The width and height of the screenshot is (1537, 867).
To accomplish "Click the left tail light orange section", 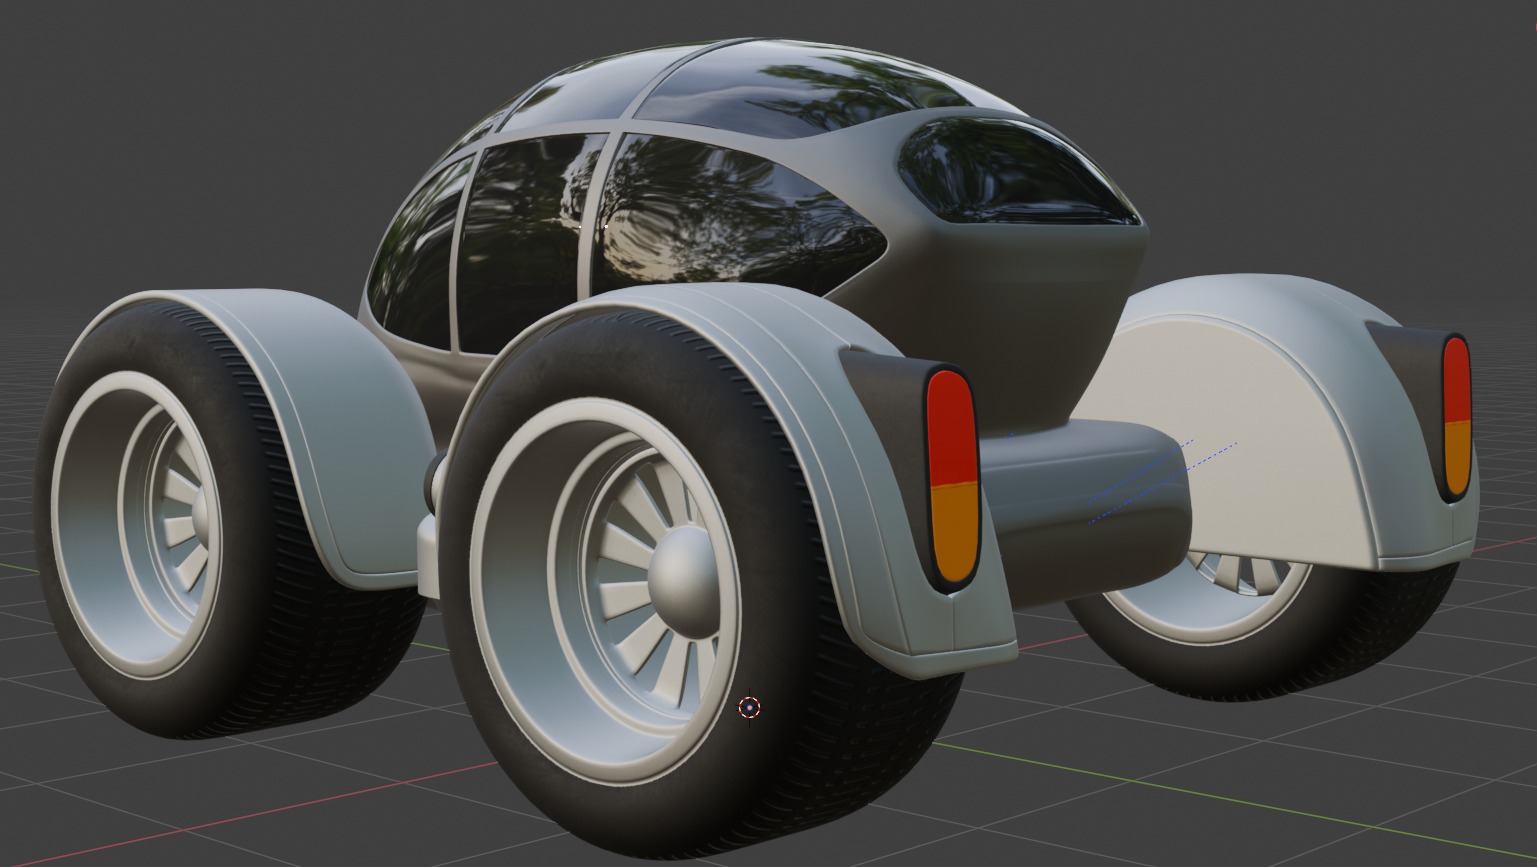I will pos(955,533).
